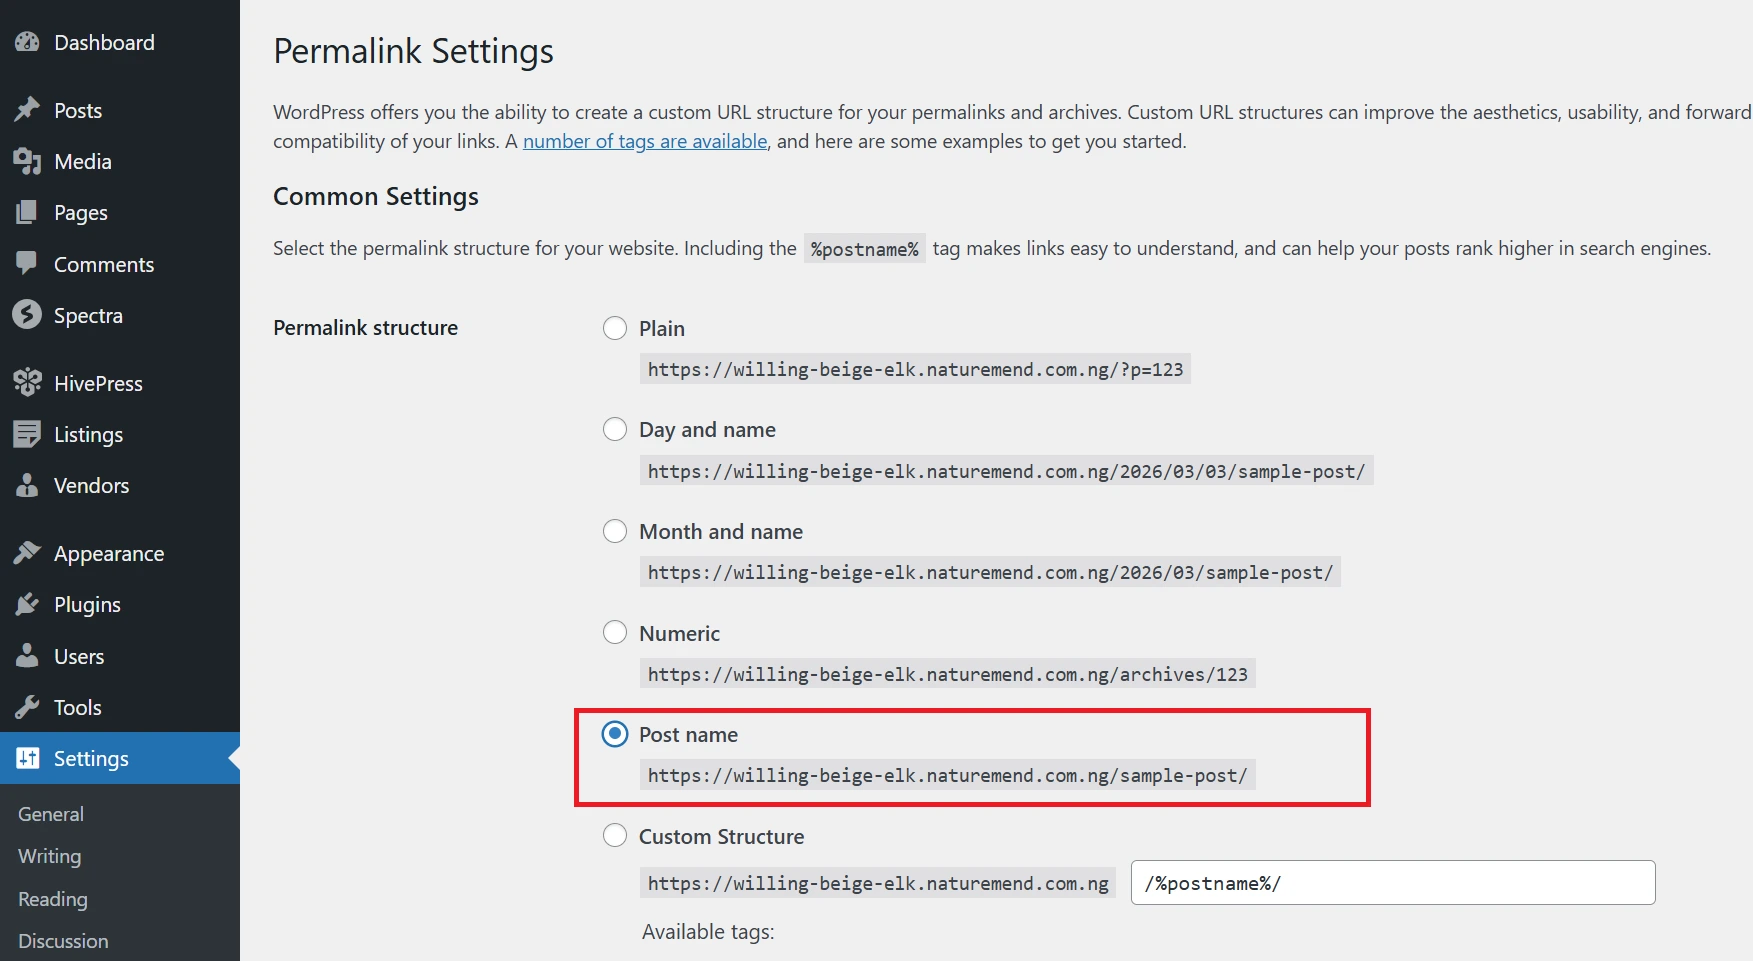Click the custom structure text field
1753x961 pixels.
(1392, 883)
